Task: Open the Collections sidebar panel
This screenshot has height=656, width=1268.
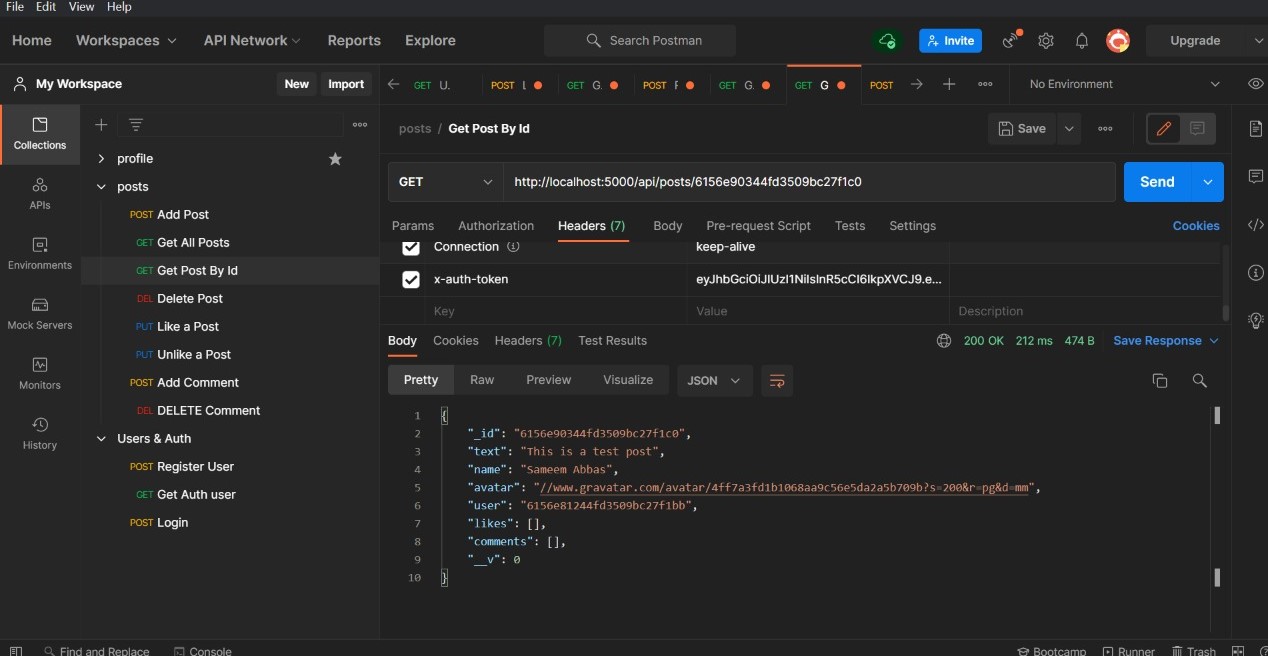Action: pos(40,134)
